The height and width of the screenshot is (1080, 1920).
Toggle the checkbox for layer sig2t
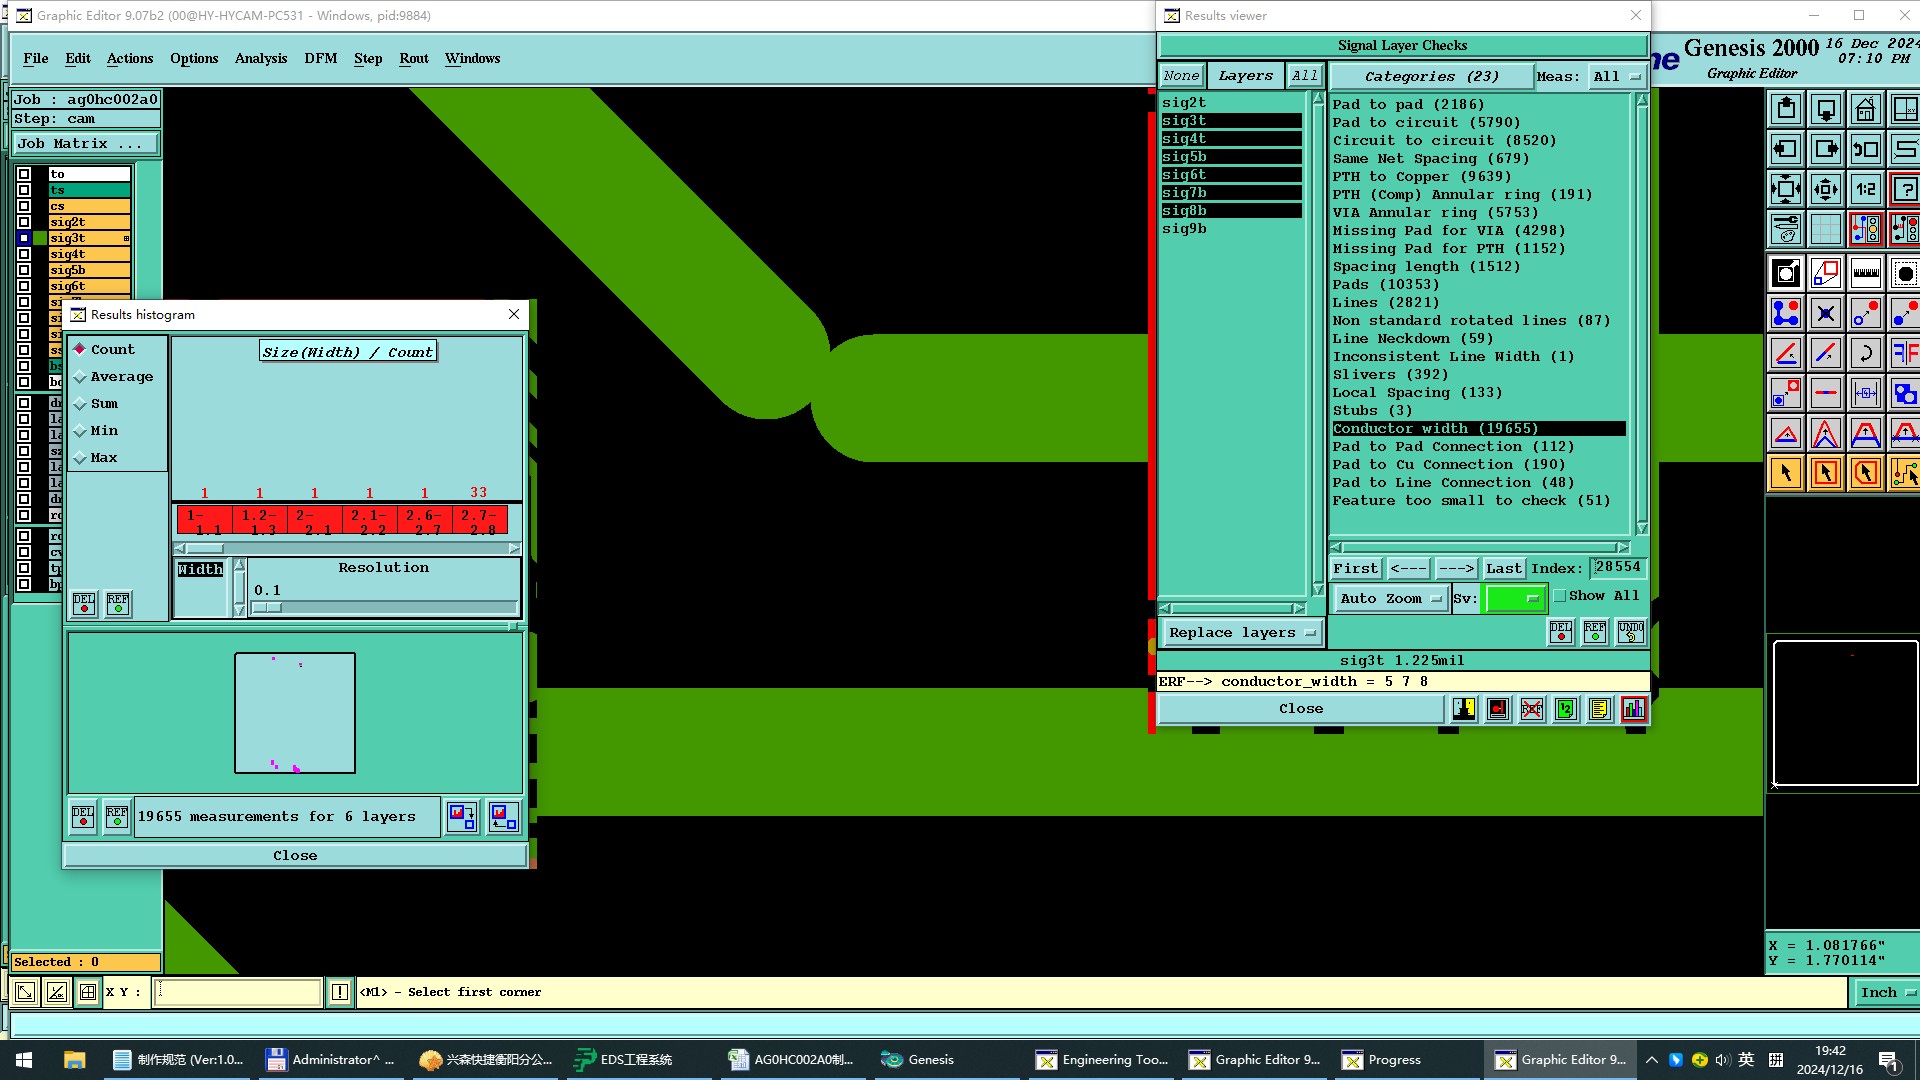coord(24,222)
